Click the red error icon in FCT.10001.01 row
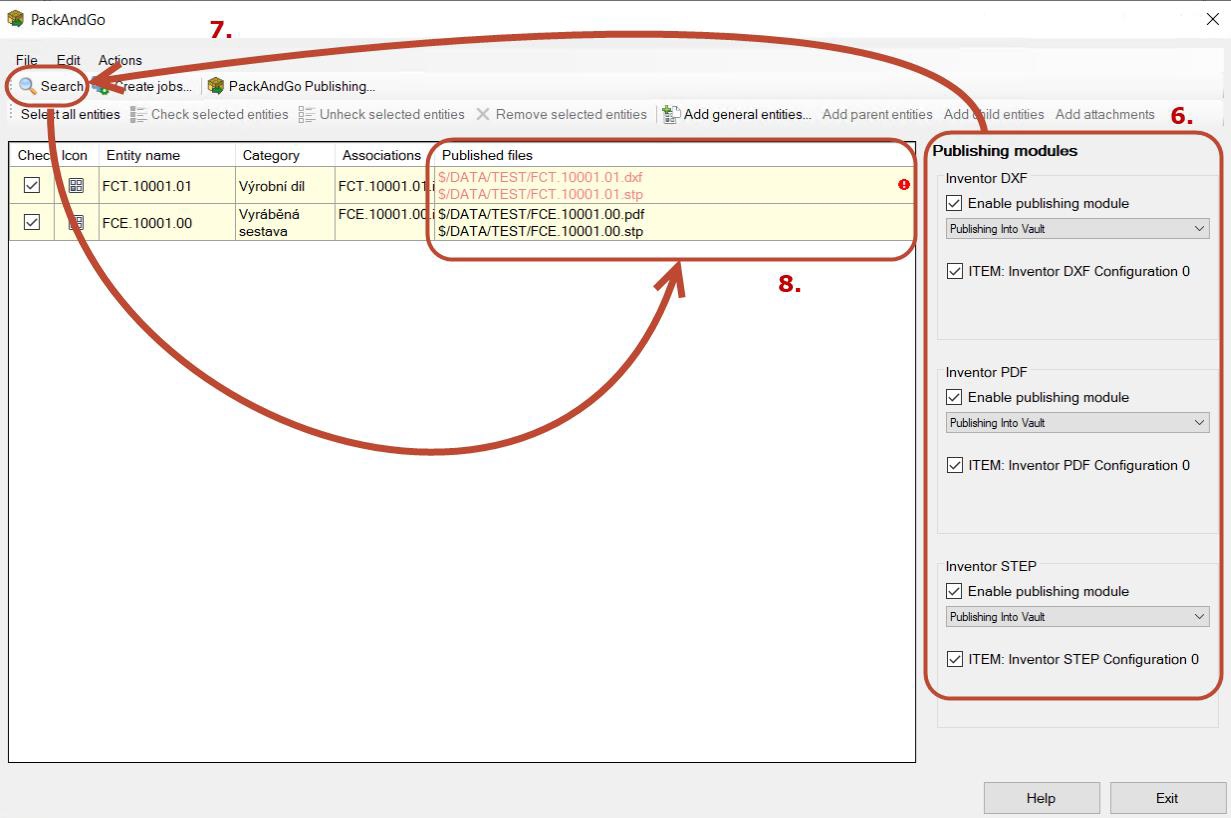The width and height of the screenshot is (1231, 818). pos(904,185)
